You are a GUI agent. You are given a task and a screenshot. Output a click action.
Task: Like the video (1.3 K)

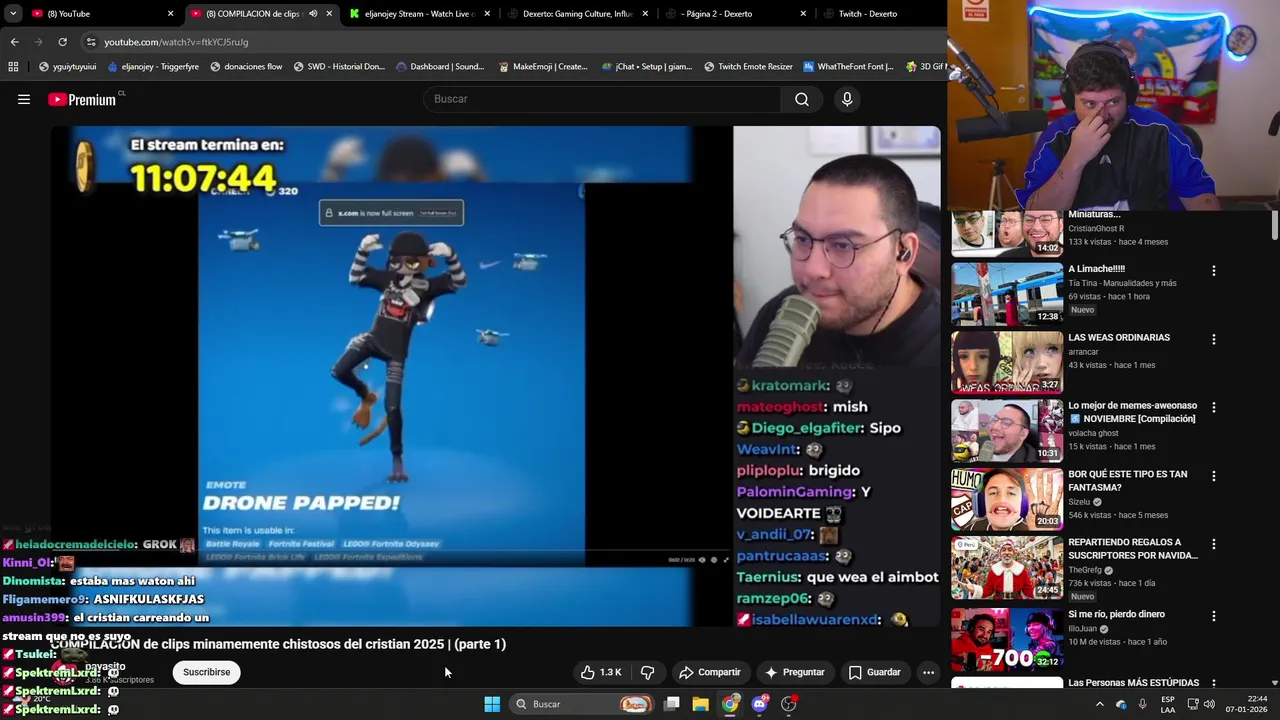(601, 672)
